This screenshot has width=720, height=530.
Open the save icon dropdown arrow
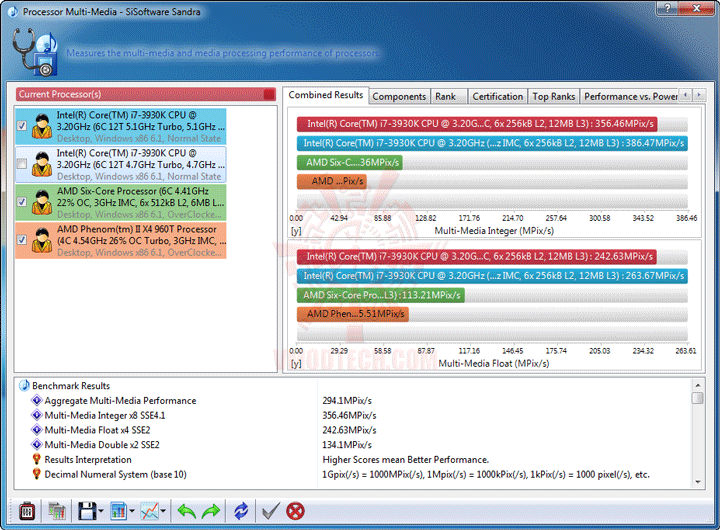[101, 511]
